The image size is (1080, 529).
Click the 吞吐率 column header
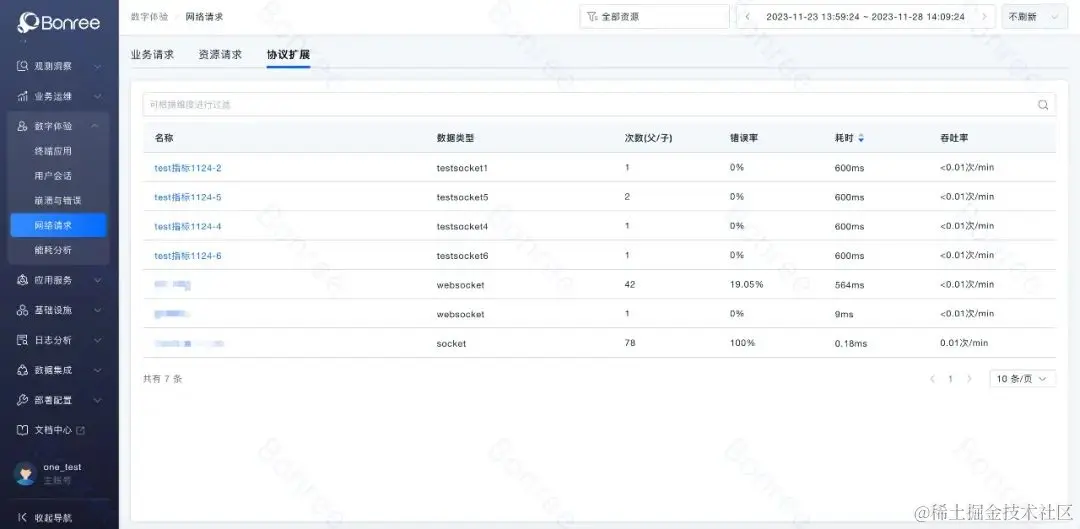(954, 138)
